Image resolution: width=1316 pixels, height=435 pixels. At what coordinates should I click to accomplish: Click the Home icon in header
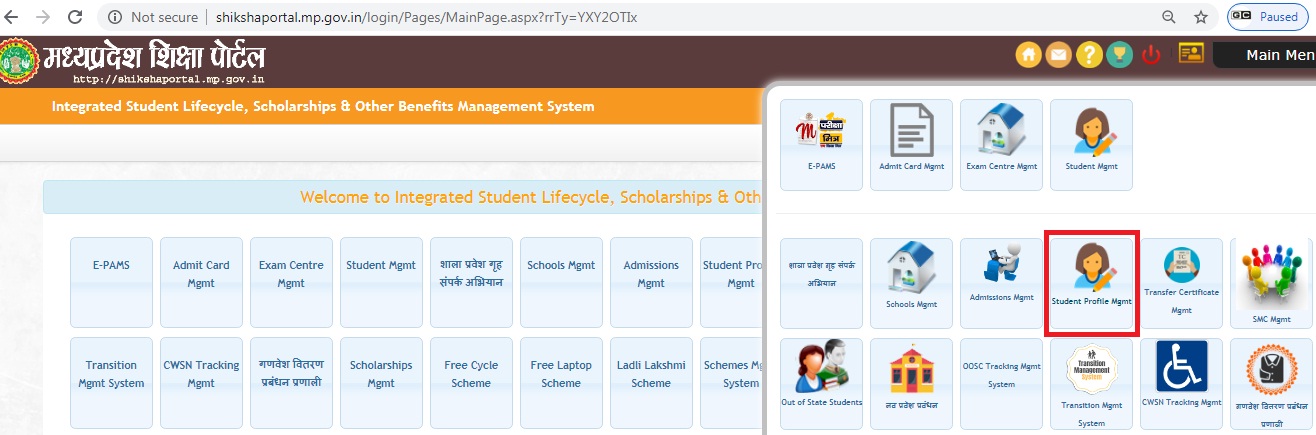coord(1028,55)
